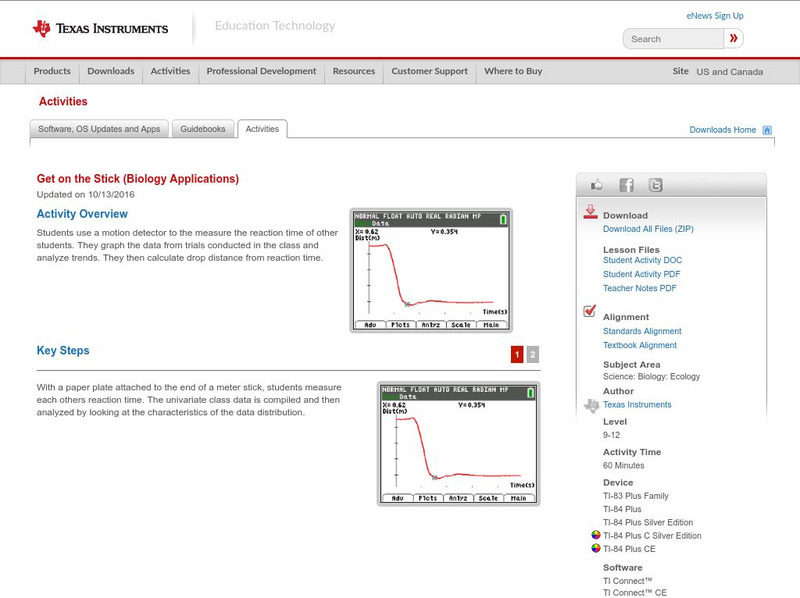Click inside the Search input field
Viewport: 800px width, 598px height.
(675, 38)
